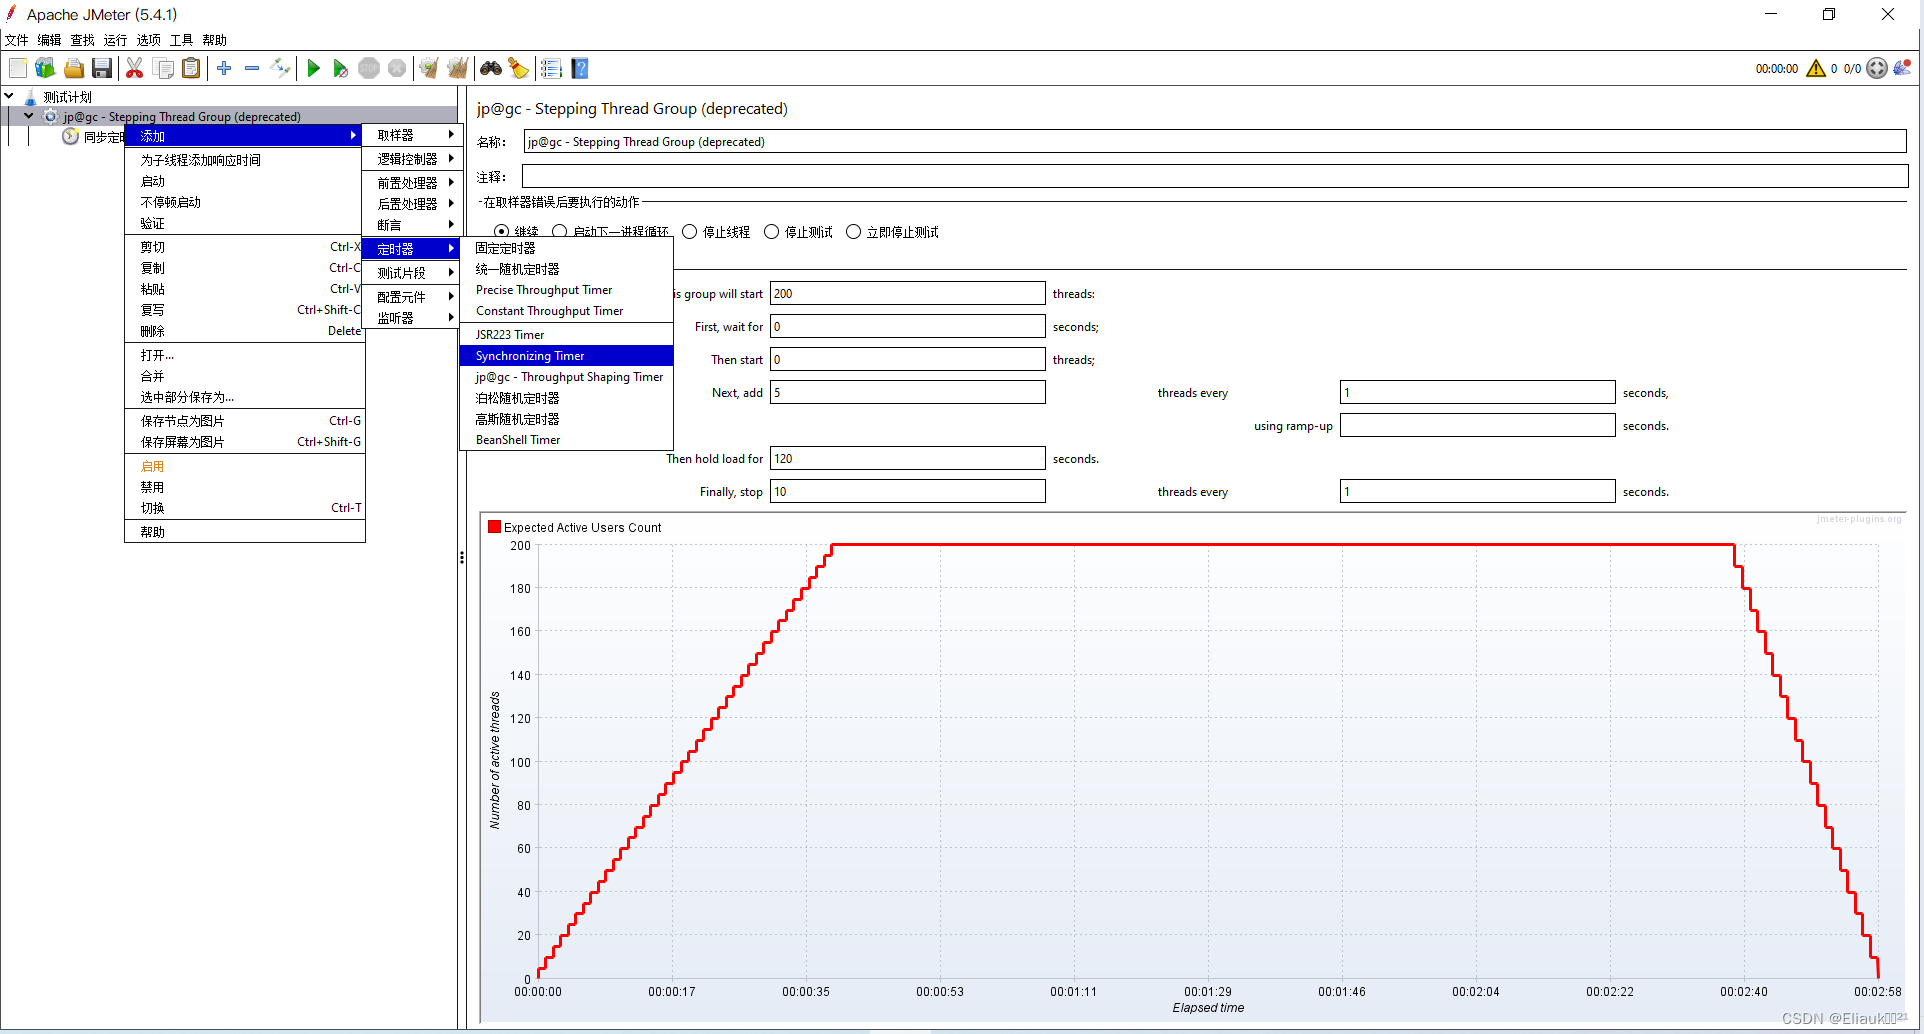This screenshot has width=1924, height=1034.
Task: Open the Help question mark icon
Action: (x=580, y=68)
